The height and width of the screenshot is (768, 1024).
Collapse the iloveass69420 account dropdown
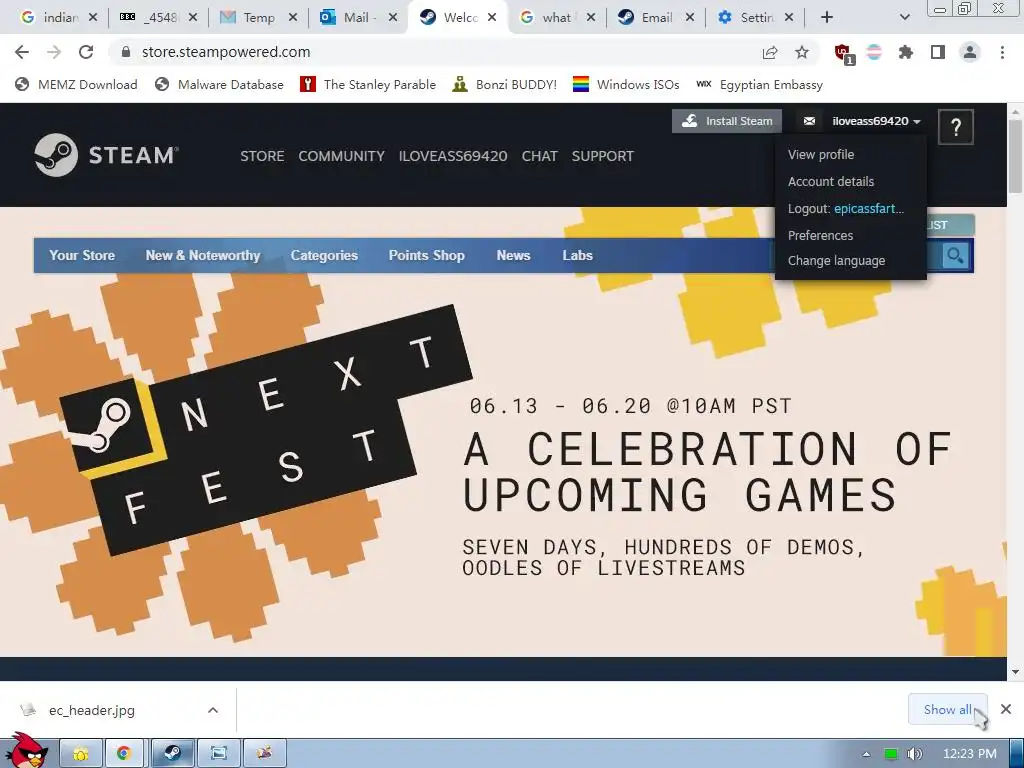click(x=876, y=121)
